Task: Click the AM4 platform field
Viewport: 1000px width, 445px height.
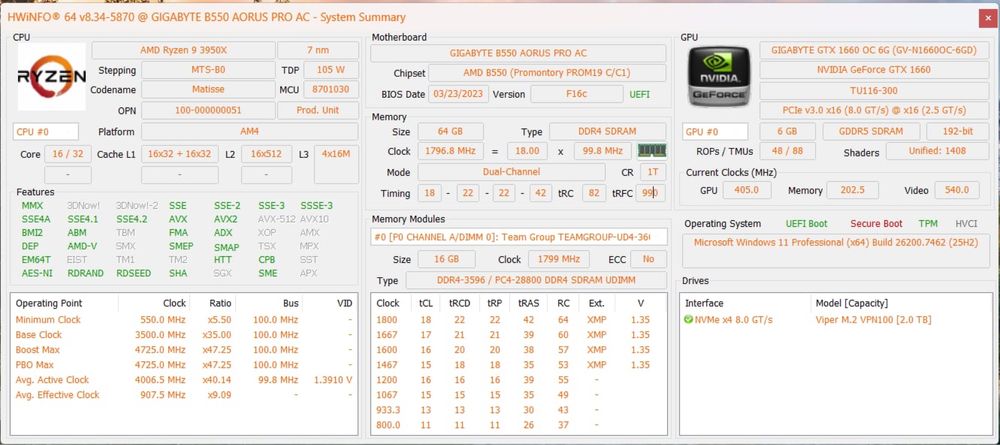Action: [x=249, y=132]
